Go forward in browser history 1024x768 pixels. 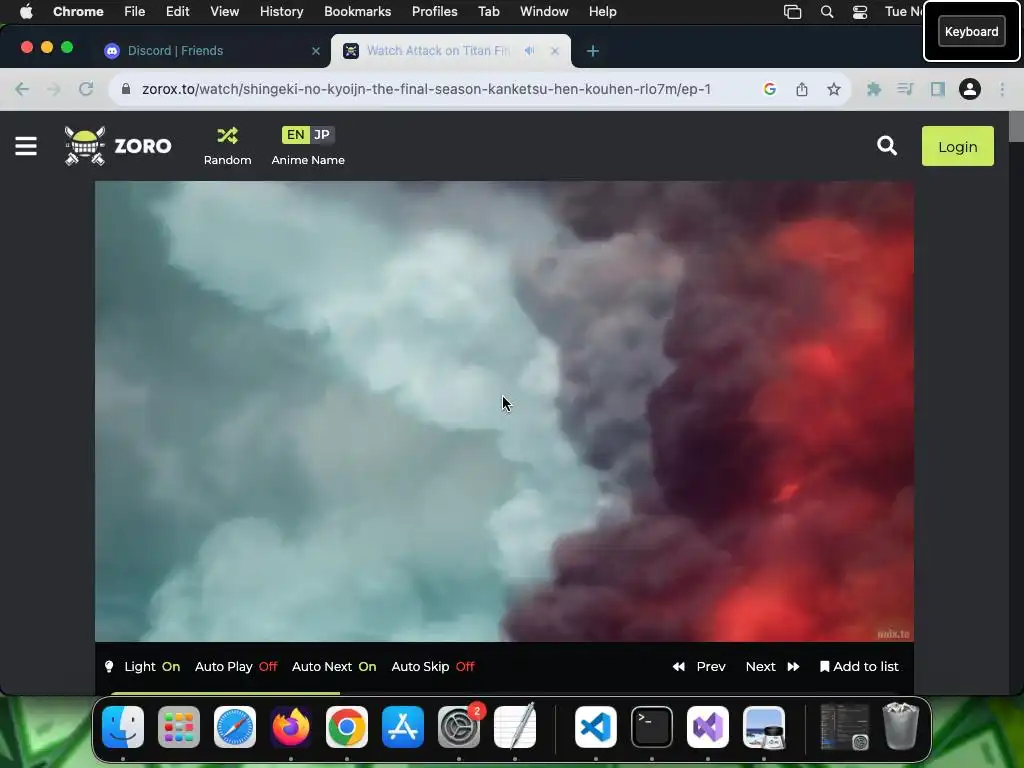[54, 89]
